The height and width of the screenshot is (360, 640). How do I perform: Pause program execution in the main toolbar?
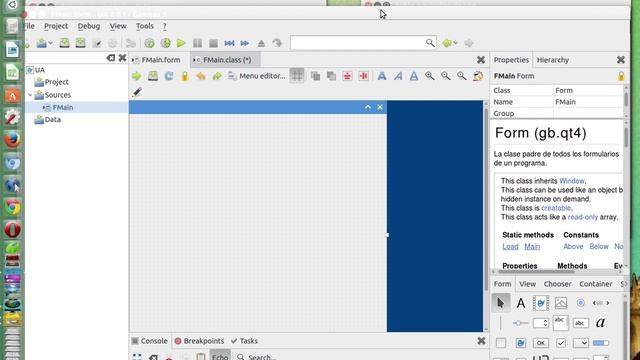pos(198,43)
